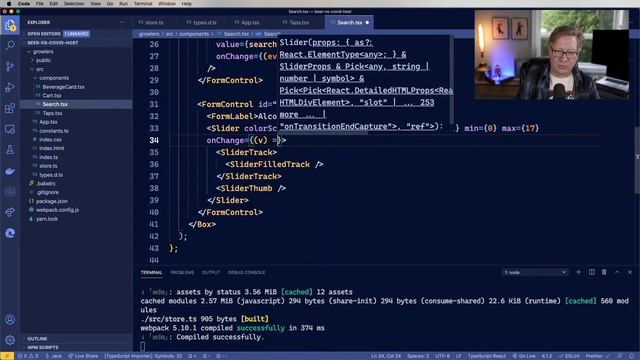The image size is (640, 360).
Task: Open the Terminal menu in menu bar
Action: (x=143, y=4)
